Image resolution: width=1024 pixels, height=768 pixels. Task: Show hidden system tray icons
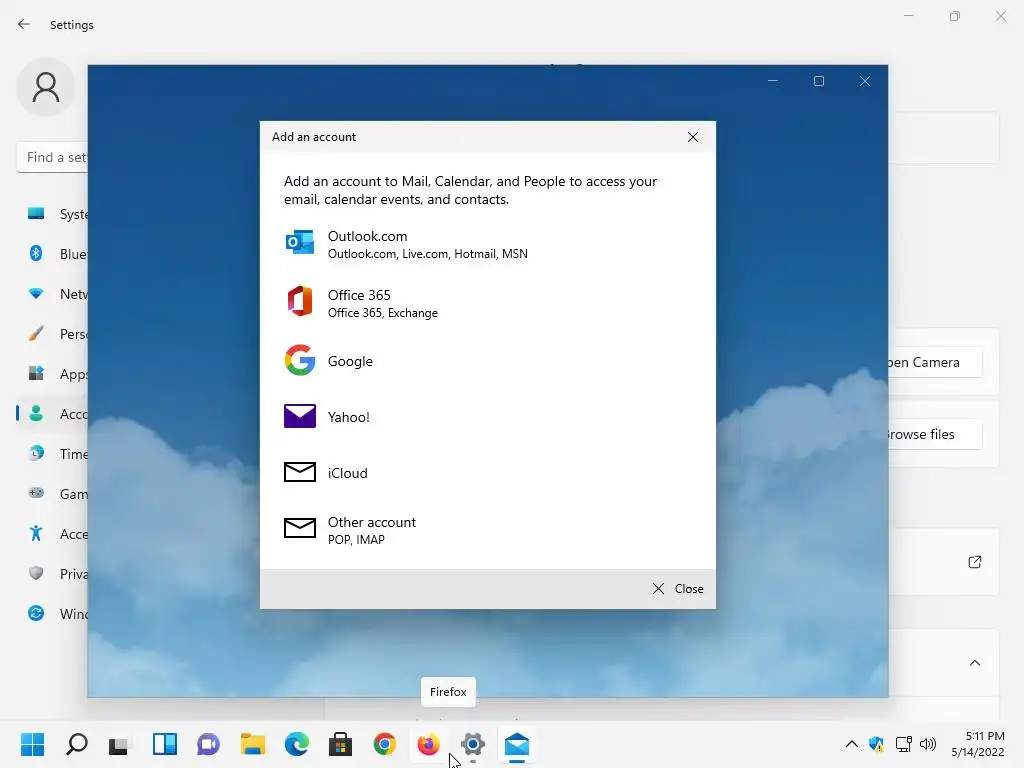point(852,744)
